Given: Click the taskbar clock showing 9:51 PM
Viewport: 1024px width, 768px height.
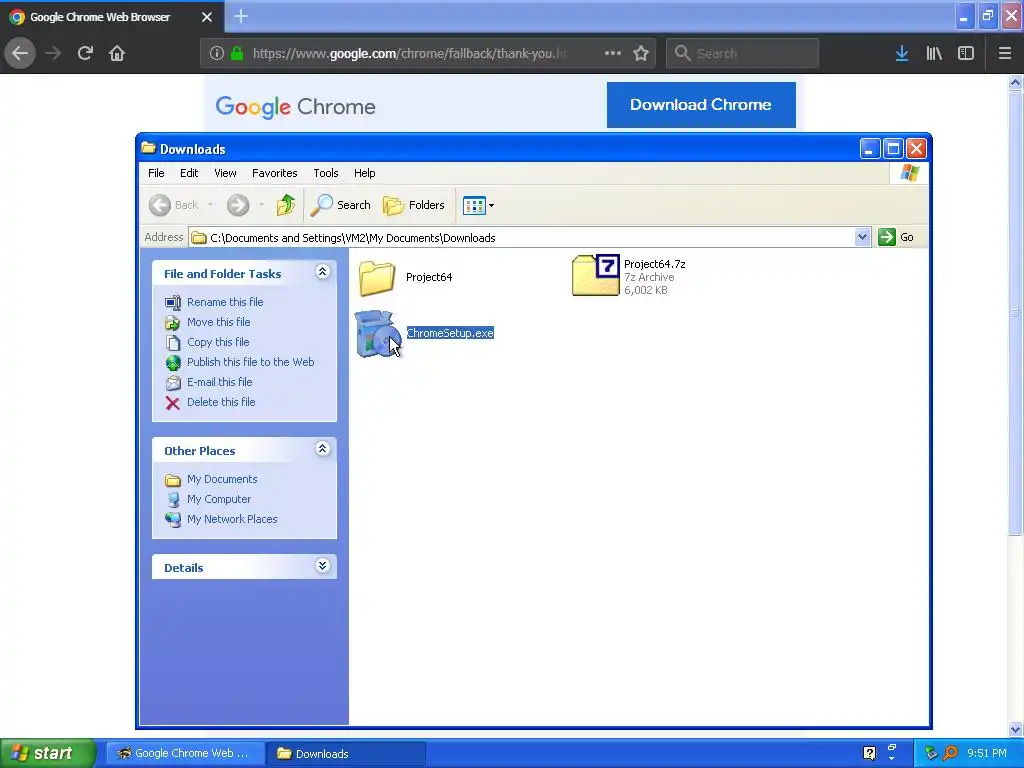Looking at the screenshot, I should [x=987, y=753].
